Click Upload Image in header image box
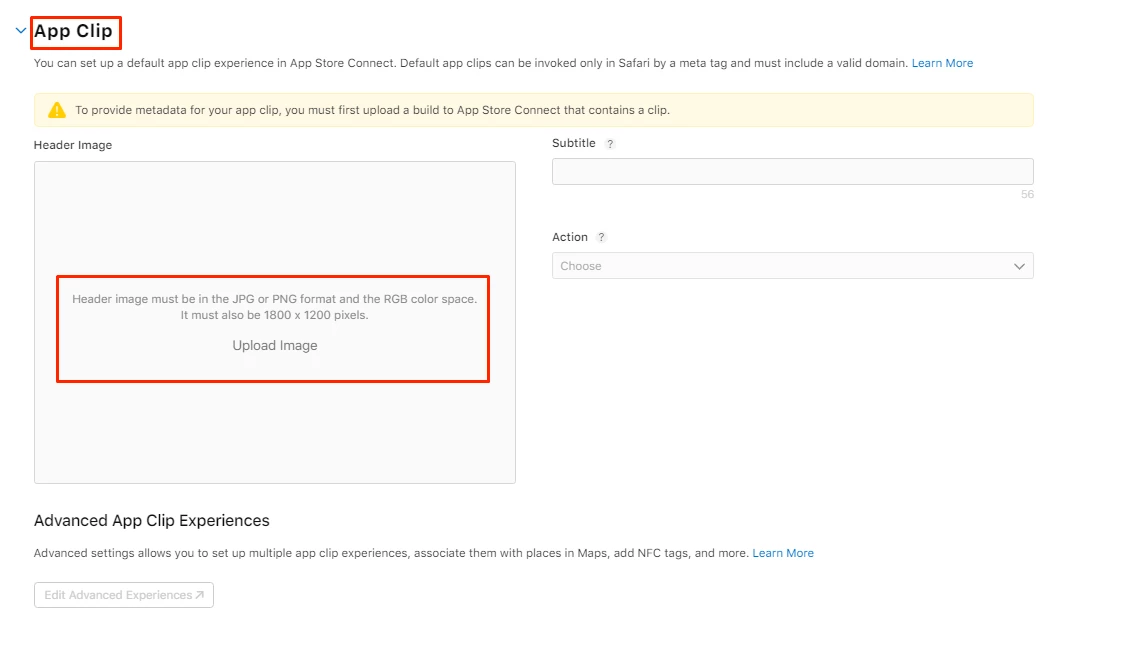Screen dimensions: 1137x645 tap(275, 345)
